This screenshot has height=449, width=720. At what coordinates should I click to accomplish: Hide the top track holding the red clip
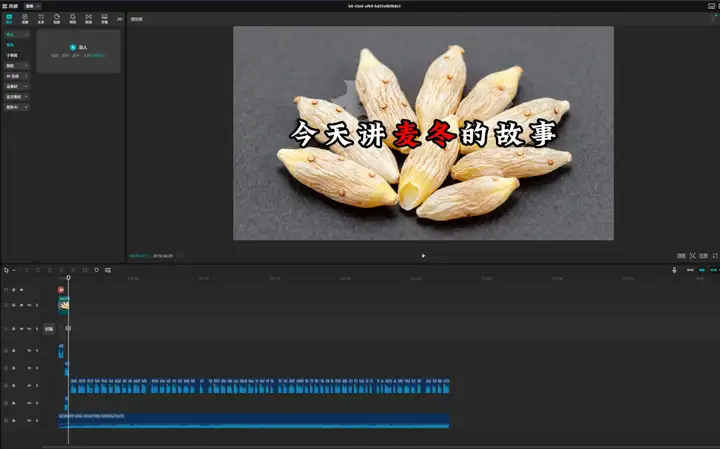click(22, 290)
